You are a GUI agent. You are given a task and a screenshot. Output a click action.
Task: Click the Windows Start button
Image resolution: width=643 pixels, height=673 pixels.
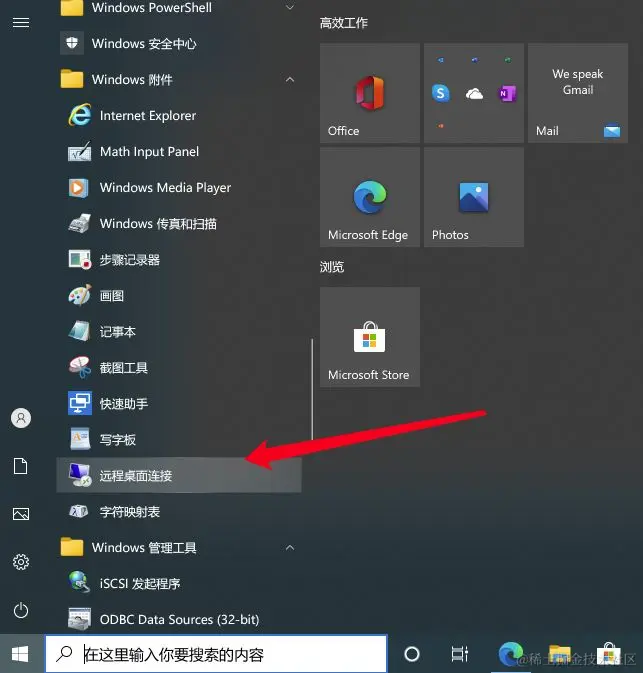click(21, 654)
